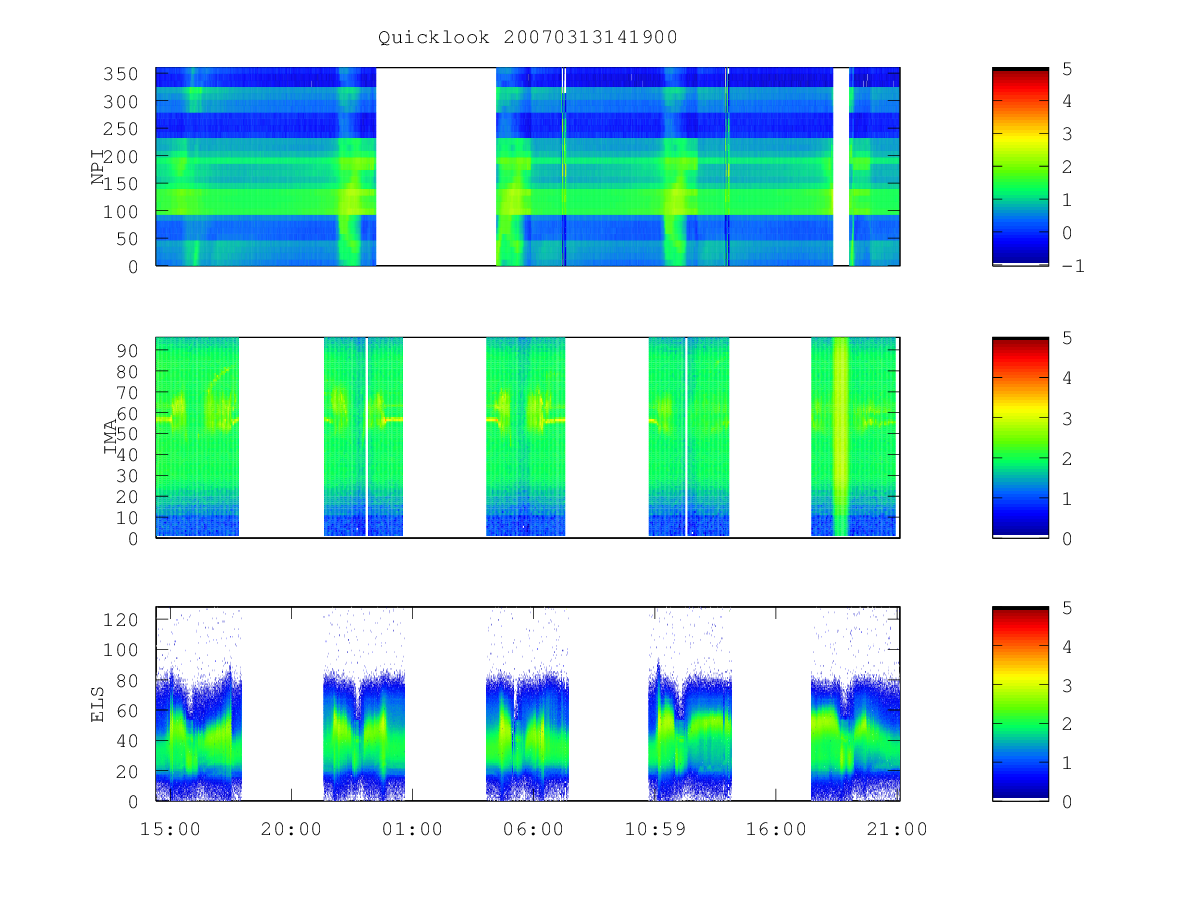
Task: Click the 10:59 time axis label
Action: (655, 828)
